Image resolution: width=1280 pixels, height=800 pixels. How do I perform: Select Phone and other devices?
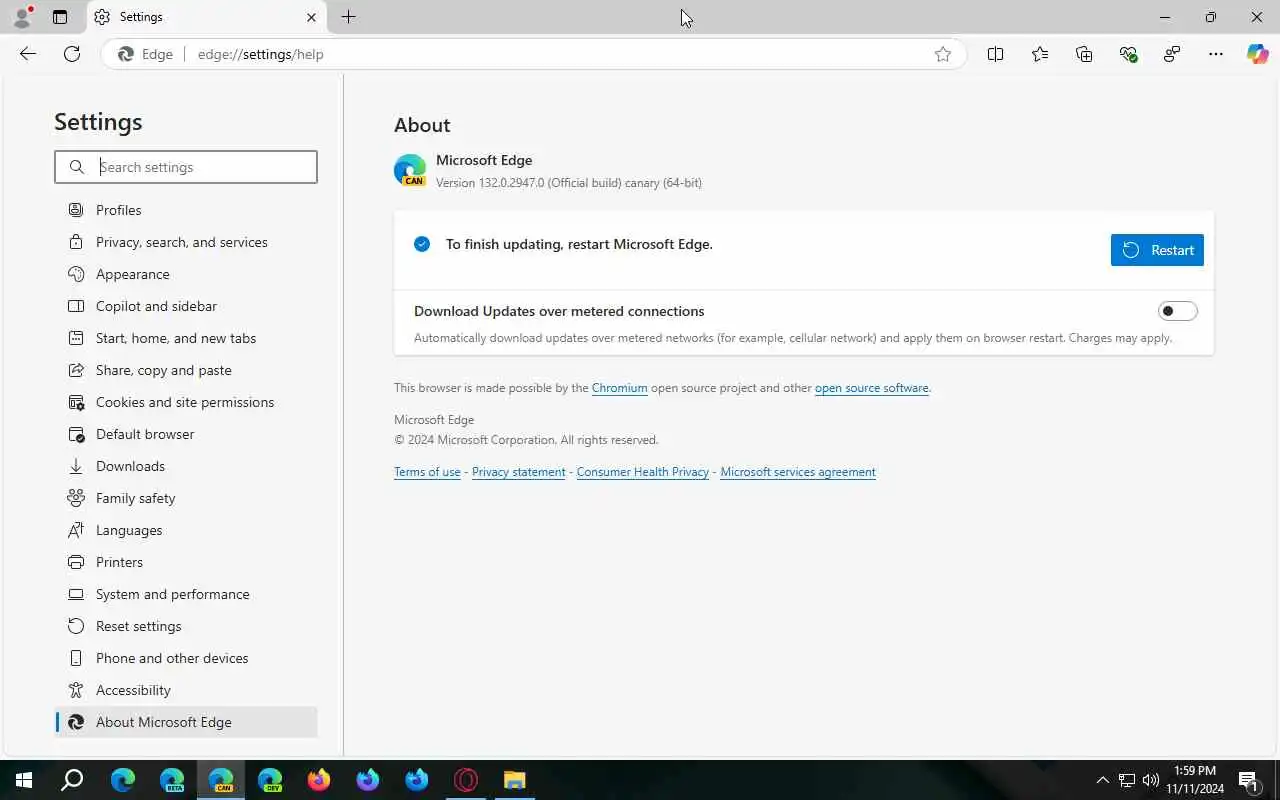(186, 658)
